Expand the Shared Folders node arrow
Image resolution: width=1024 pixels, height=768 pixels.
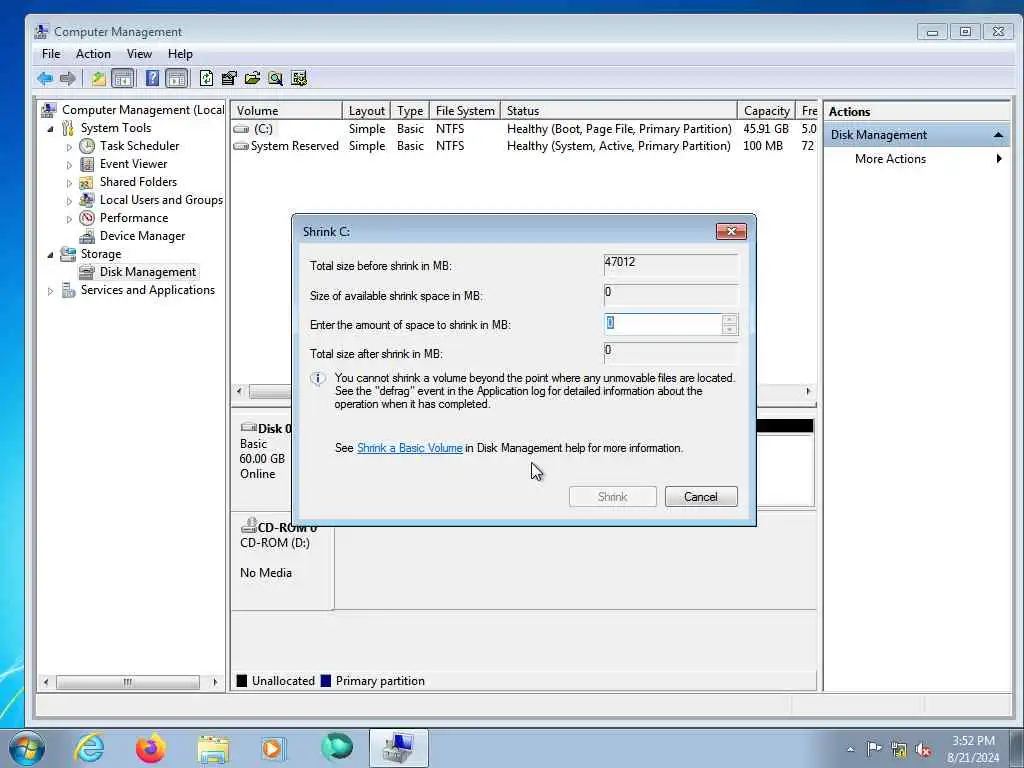pyautogui.click(x=69, y=183)
